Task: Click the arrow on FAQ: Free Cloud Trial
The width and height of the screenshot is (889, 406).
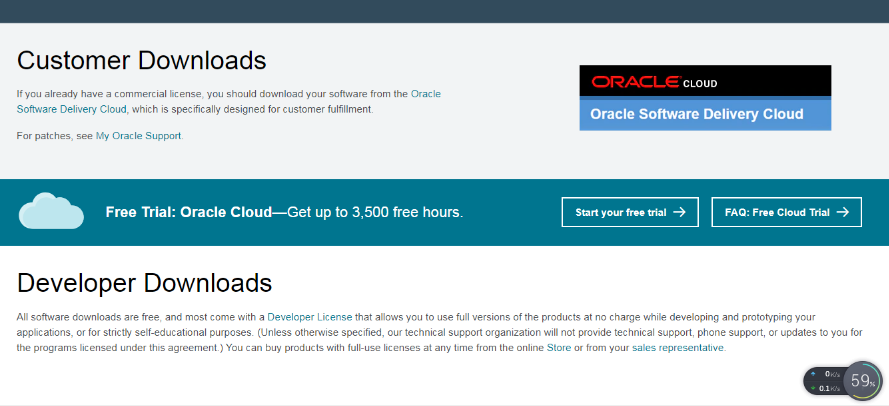Action: click(x=842, y=212)
